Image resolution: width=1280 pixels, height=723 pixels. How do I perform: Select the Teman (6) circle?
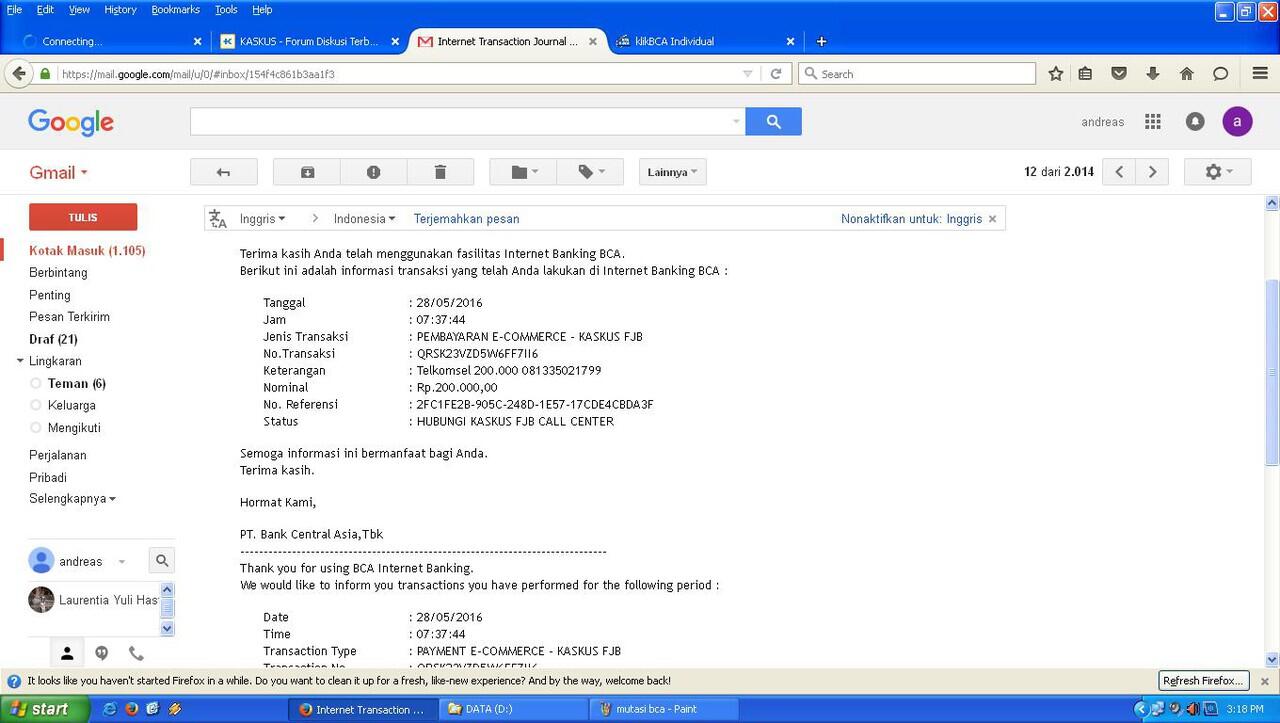click(76, 383)
